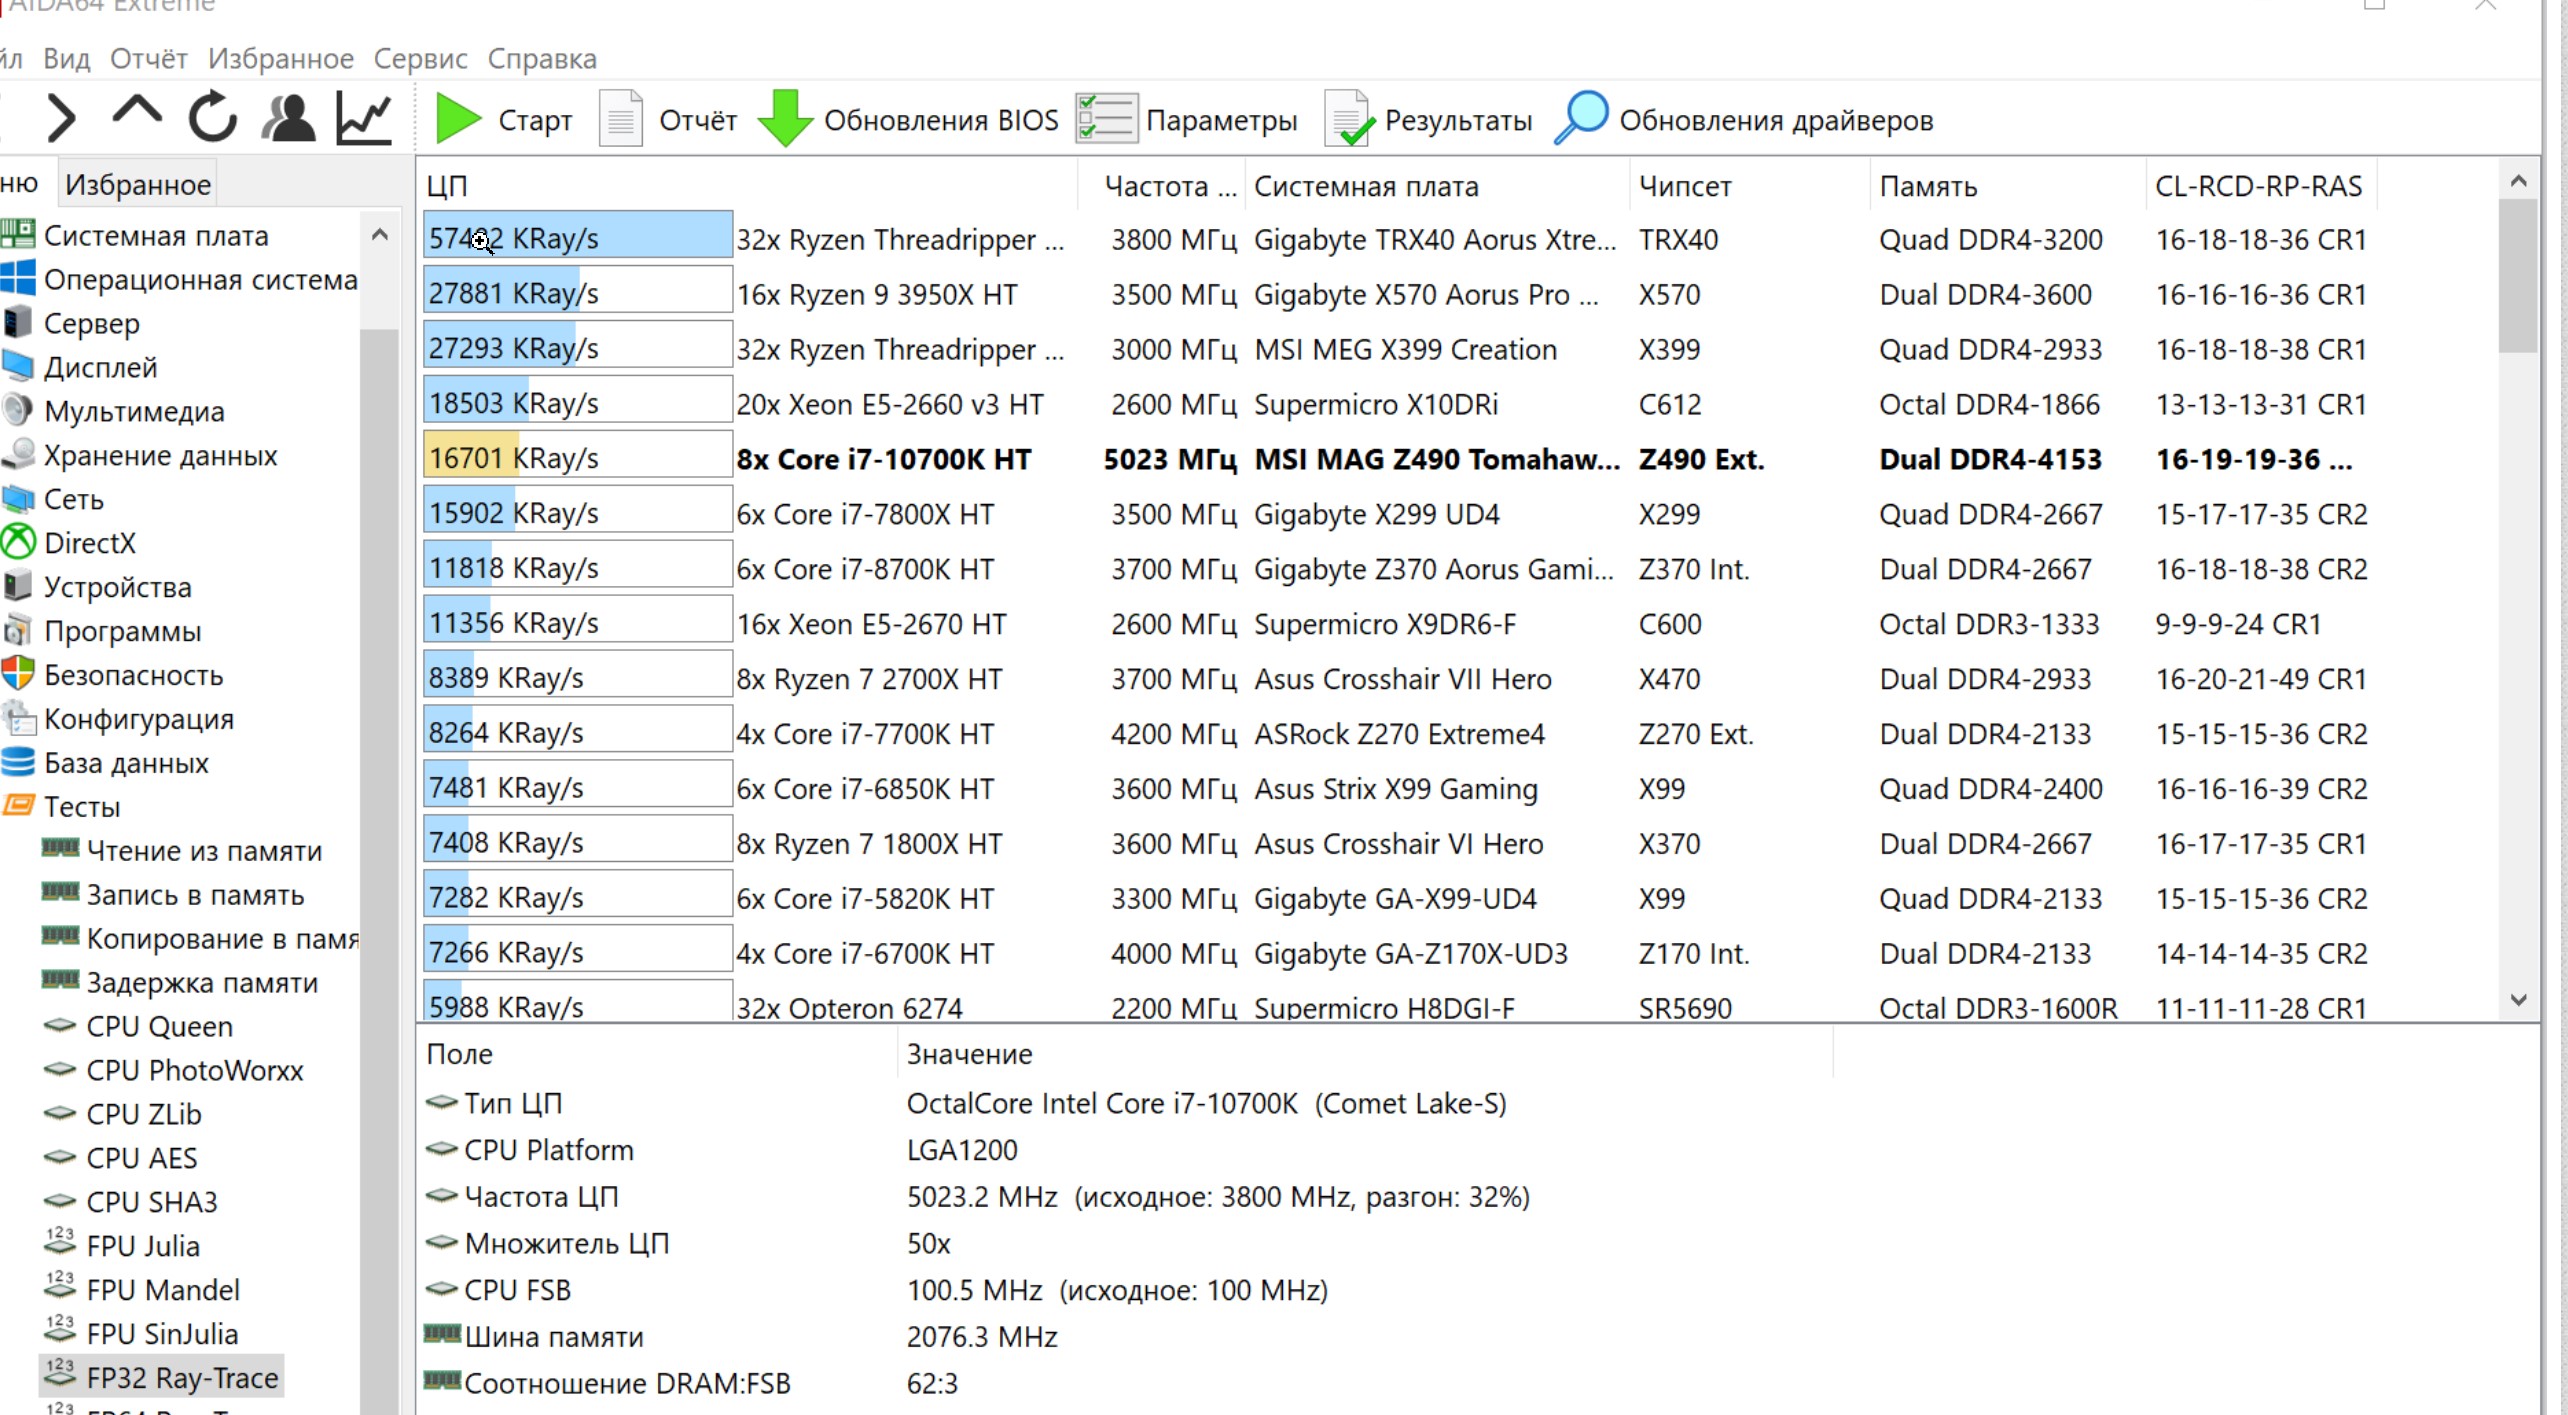Collapse the Тесты tree folder
Screen dimensions: 2568x1415
click(x=80, y=806)
